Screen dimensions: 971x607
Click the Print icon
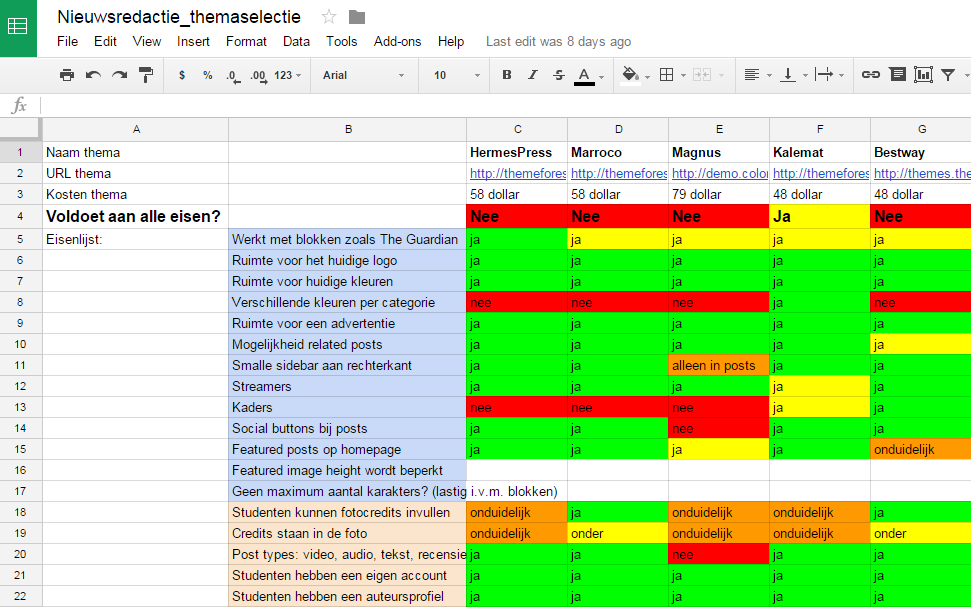(67, 75)
